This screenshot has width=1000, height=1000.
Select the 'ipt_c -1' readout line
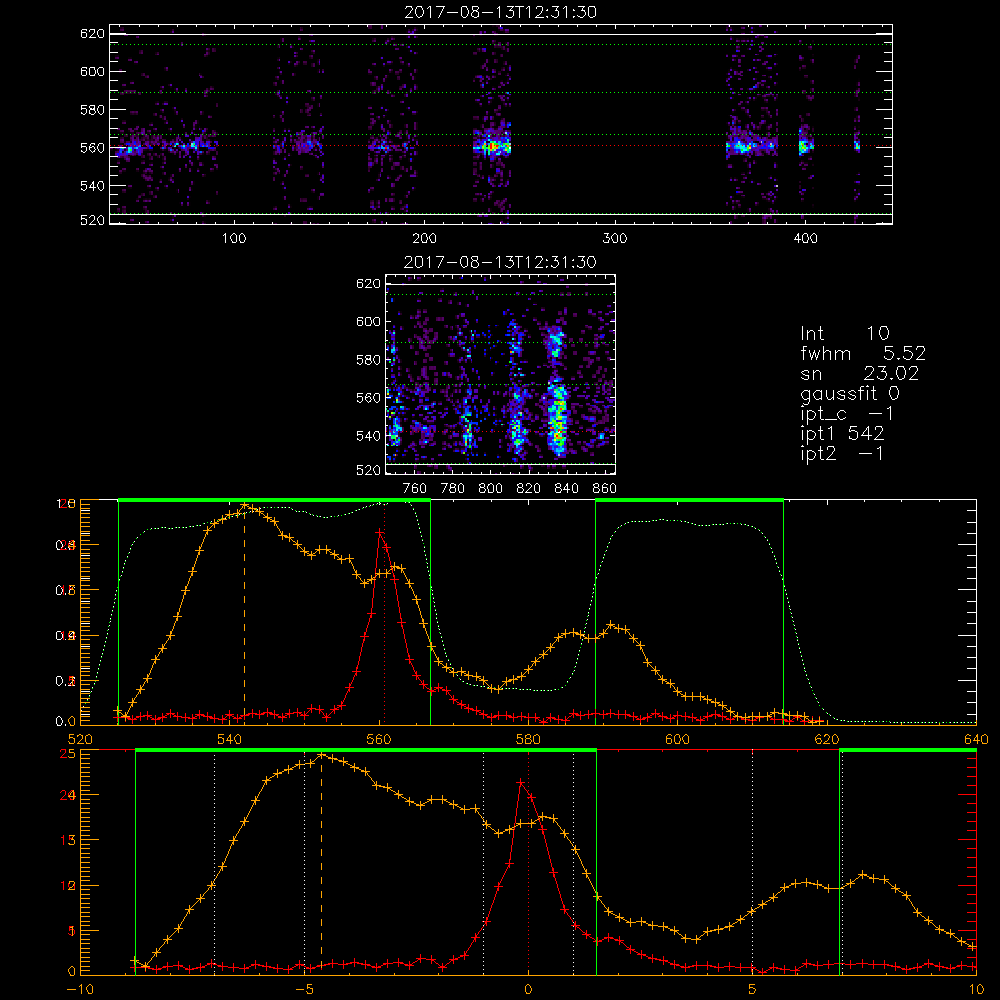(x=848, y=414)
